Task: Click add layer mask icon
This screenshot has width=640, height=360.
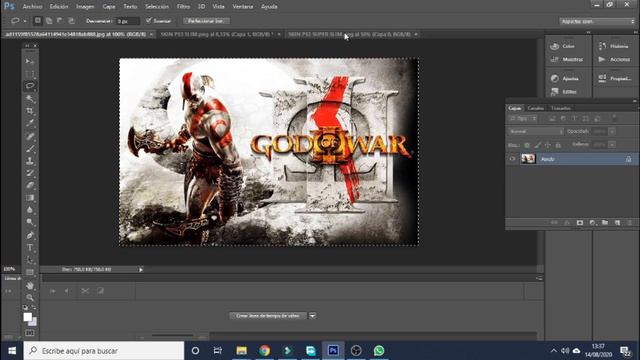Action: [x=580, y=223]
